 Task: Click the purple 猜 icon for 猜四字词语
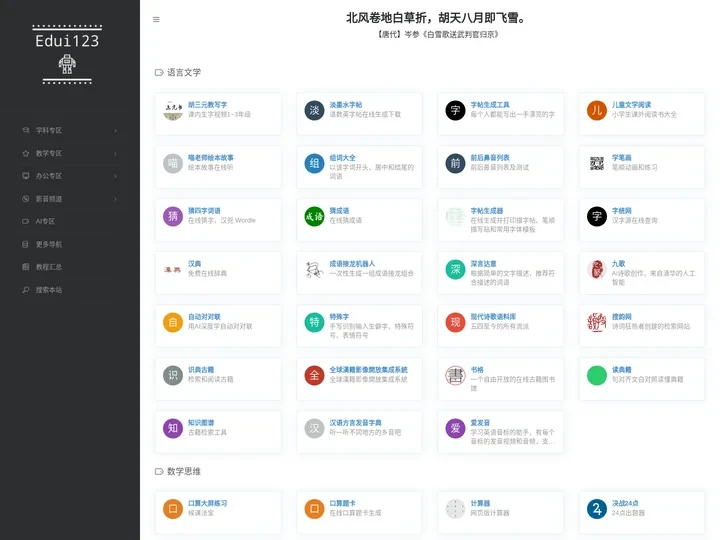(x=173, y=216)
